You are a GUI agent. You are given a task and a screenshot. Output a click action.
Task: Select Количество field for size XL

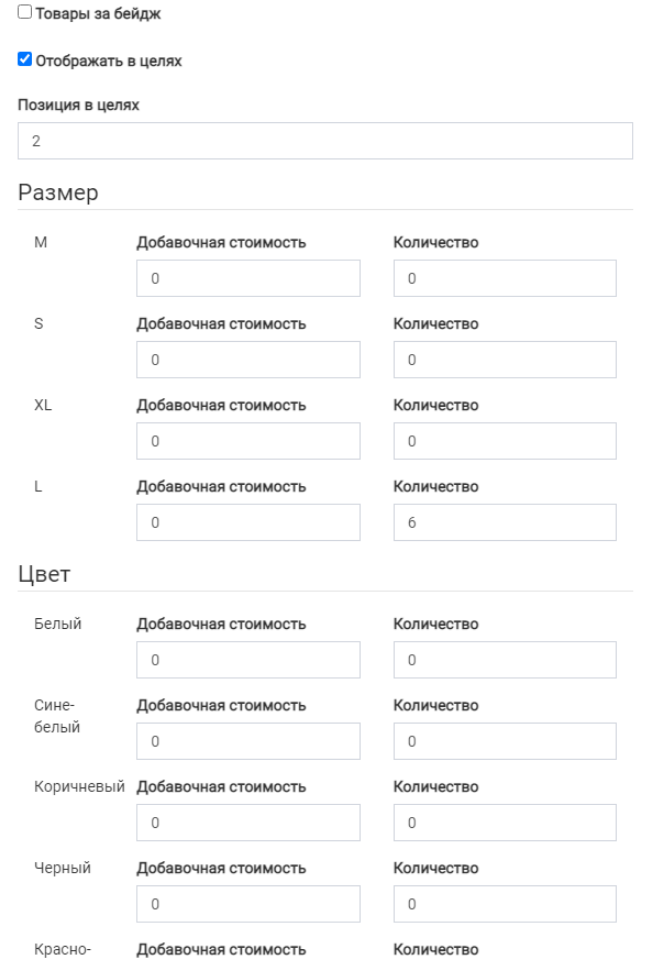[505, 441]
